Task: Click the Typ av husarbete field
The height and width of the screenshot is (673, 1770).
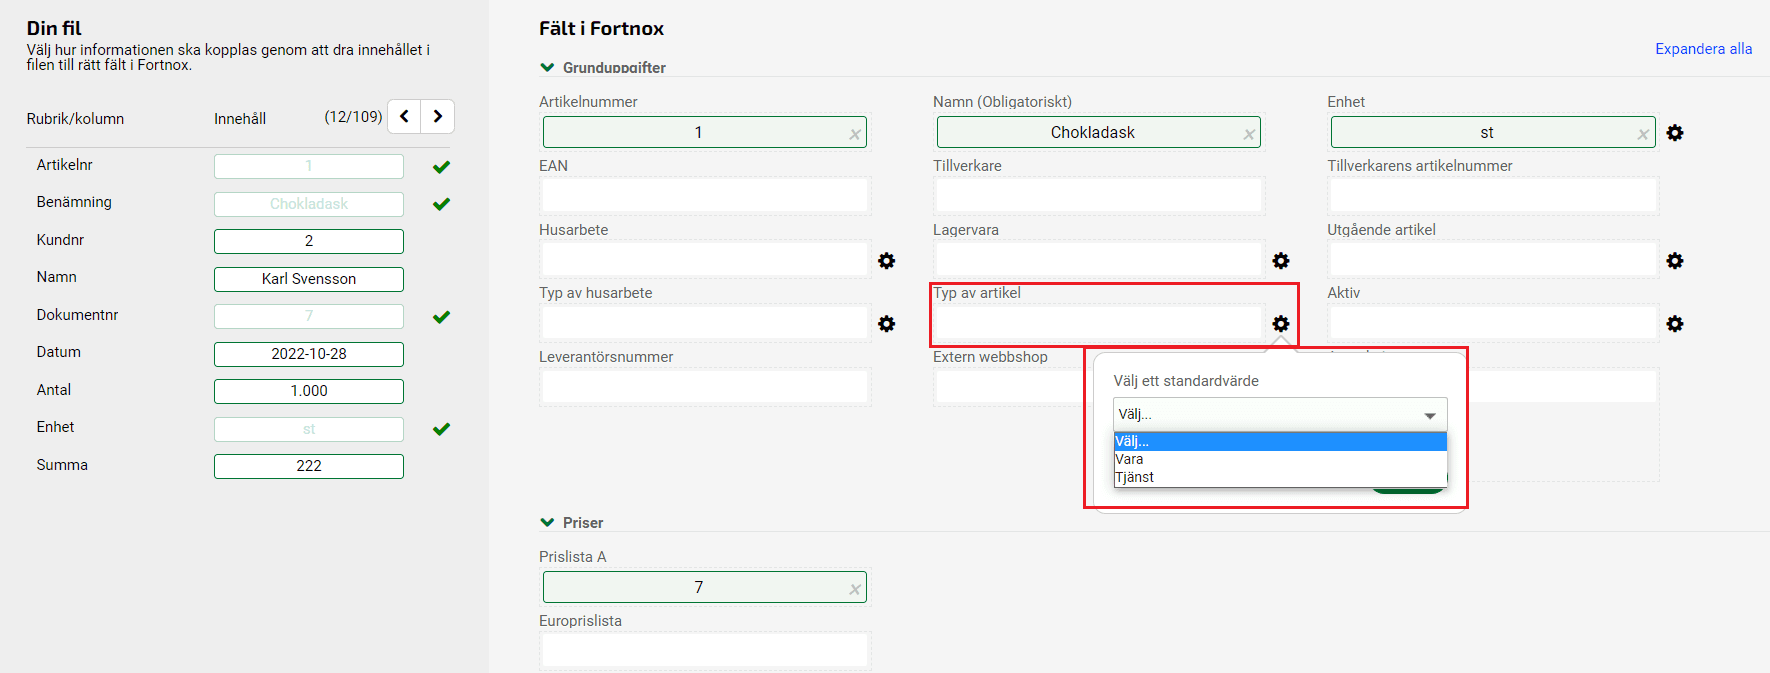Action: coord(705,323)
